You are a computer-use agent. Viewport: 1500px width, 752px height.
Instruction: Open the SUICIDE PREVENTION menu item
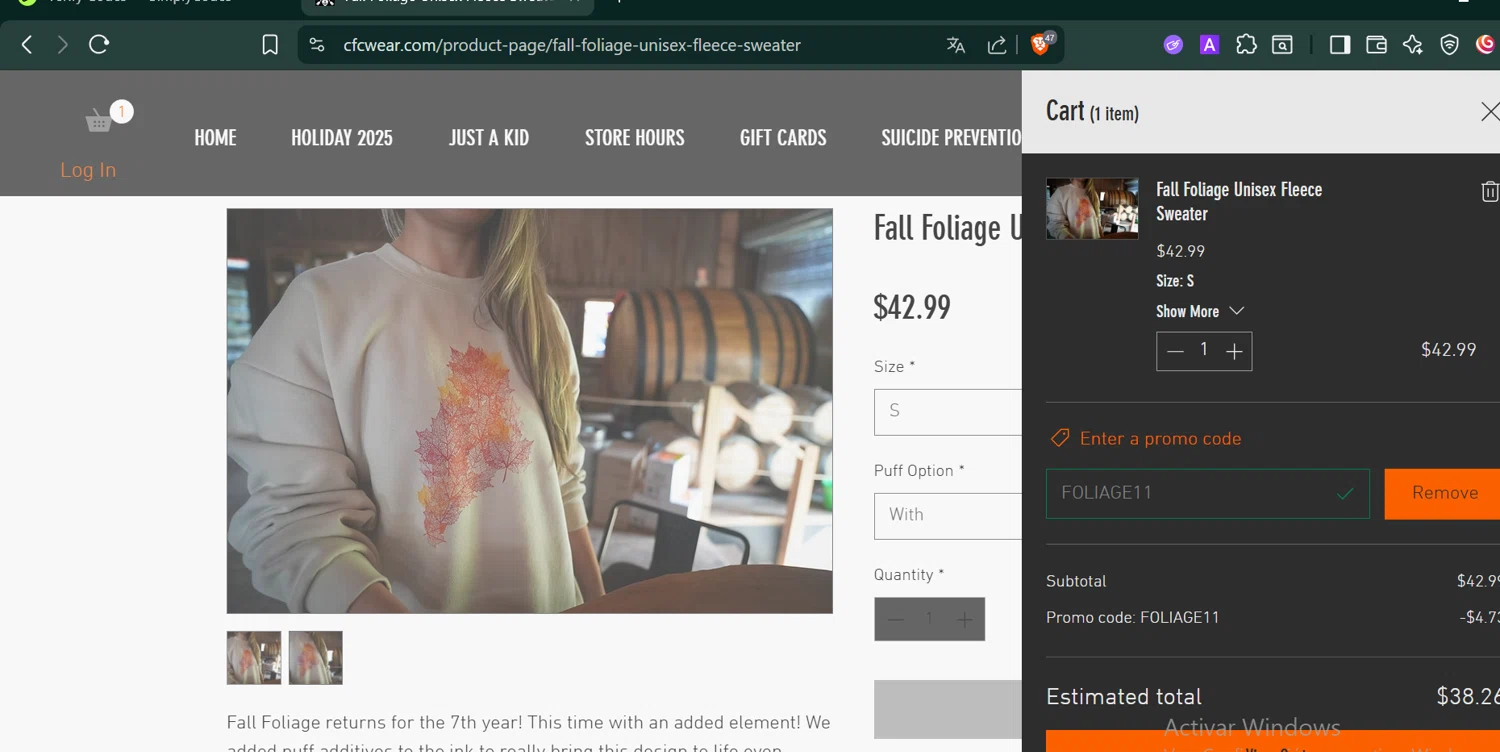coord(951,138)
